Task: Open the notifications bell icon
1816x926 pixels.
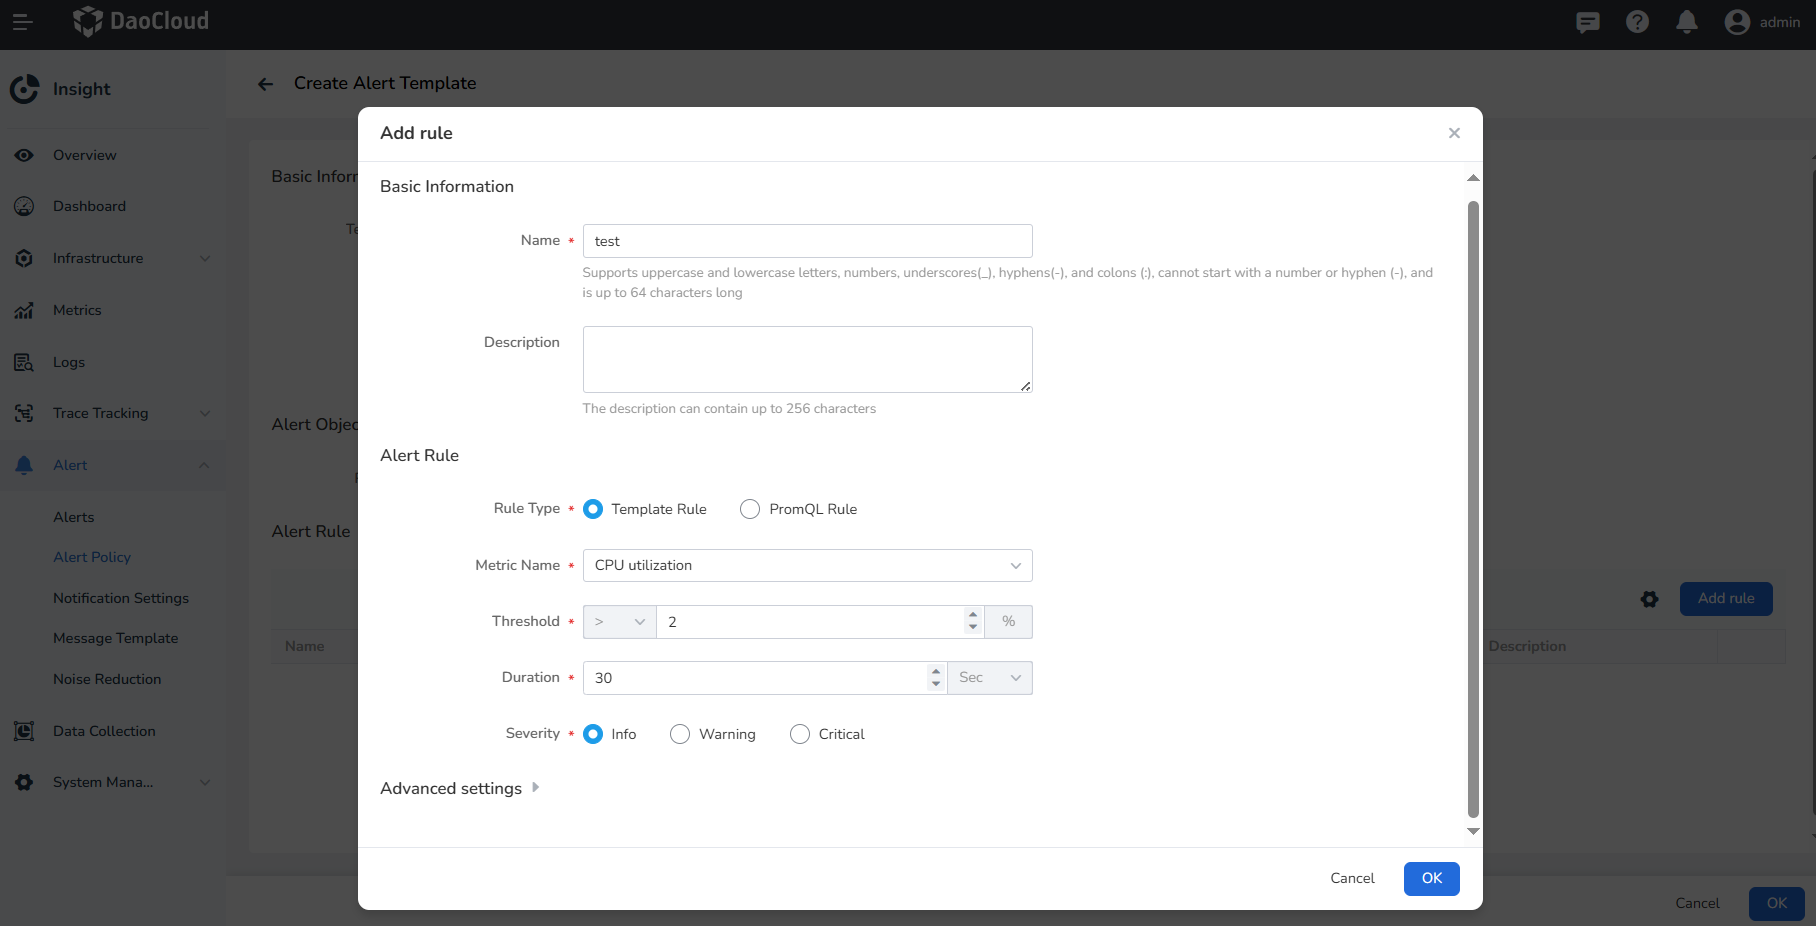Action: [1687, 22]
